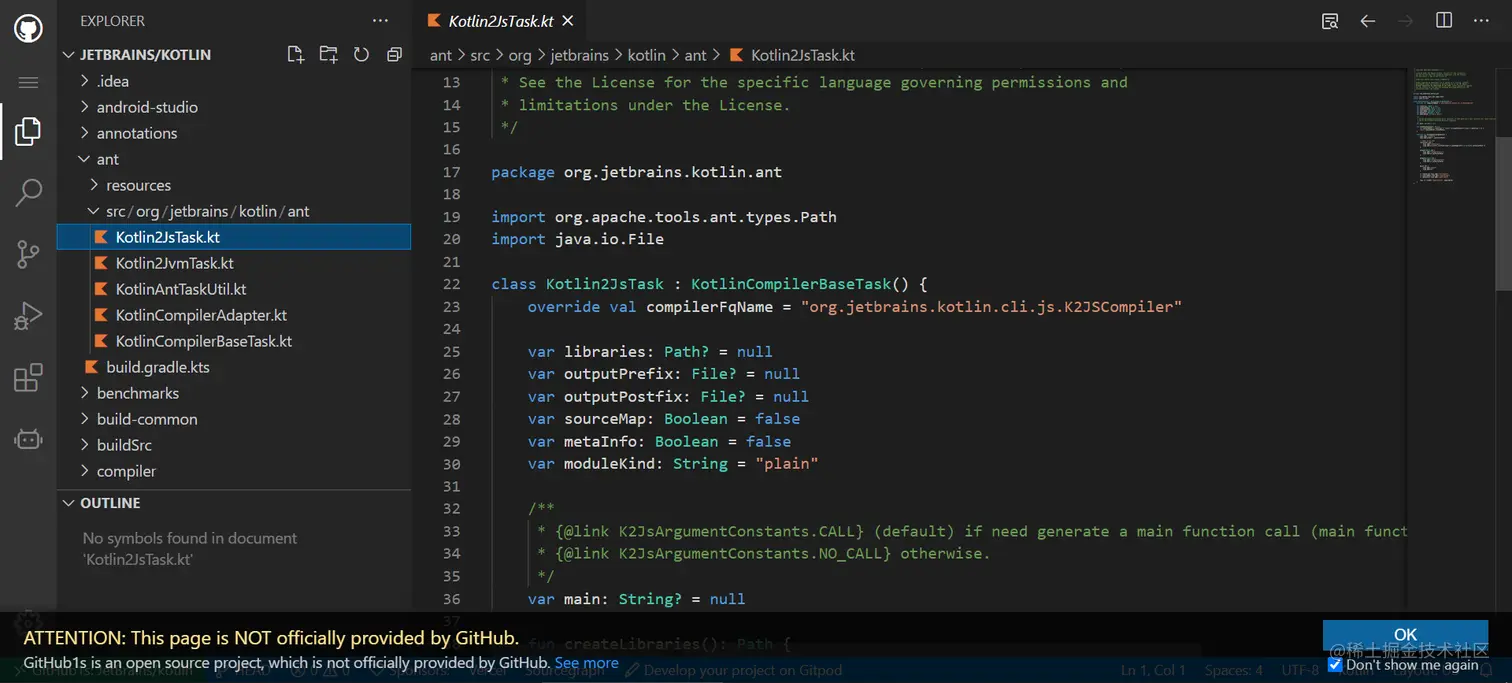Expand the resources folder
This screenshot has width=1512, height=683.
click(138, 185)
